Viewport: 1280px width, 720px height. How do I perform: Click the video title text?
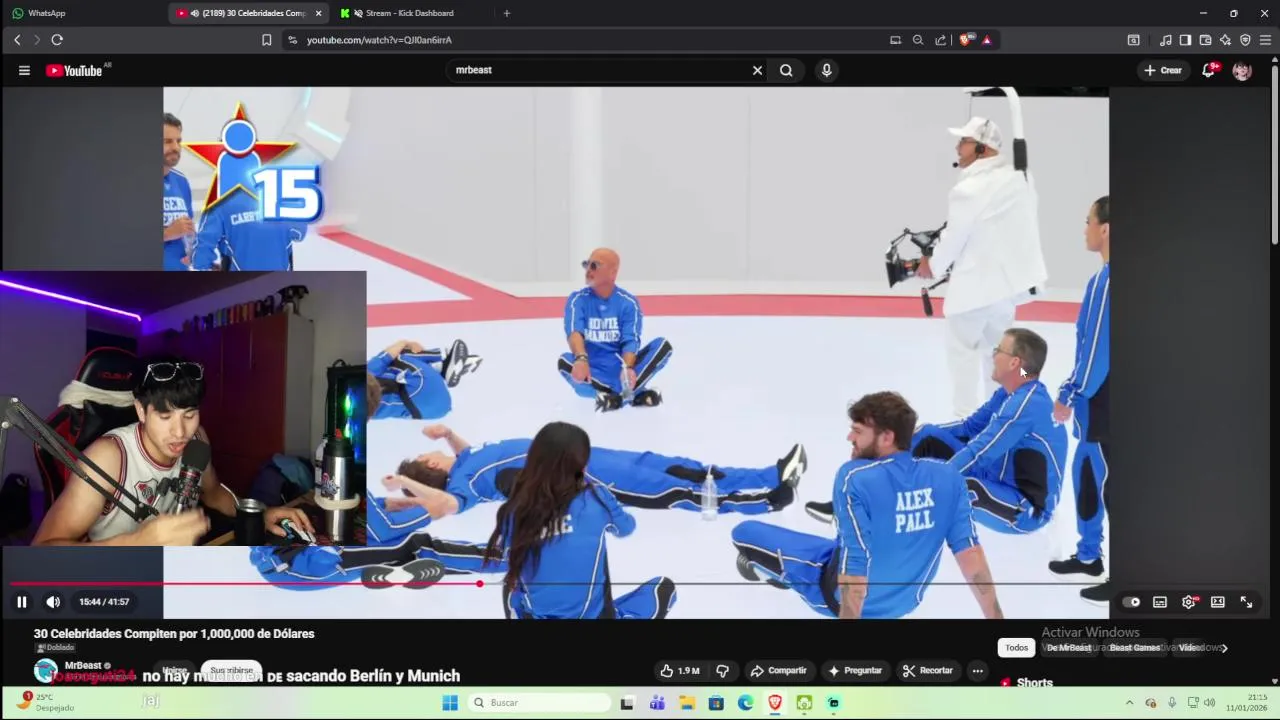pos(174,633)
